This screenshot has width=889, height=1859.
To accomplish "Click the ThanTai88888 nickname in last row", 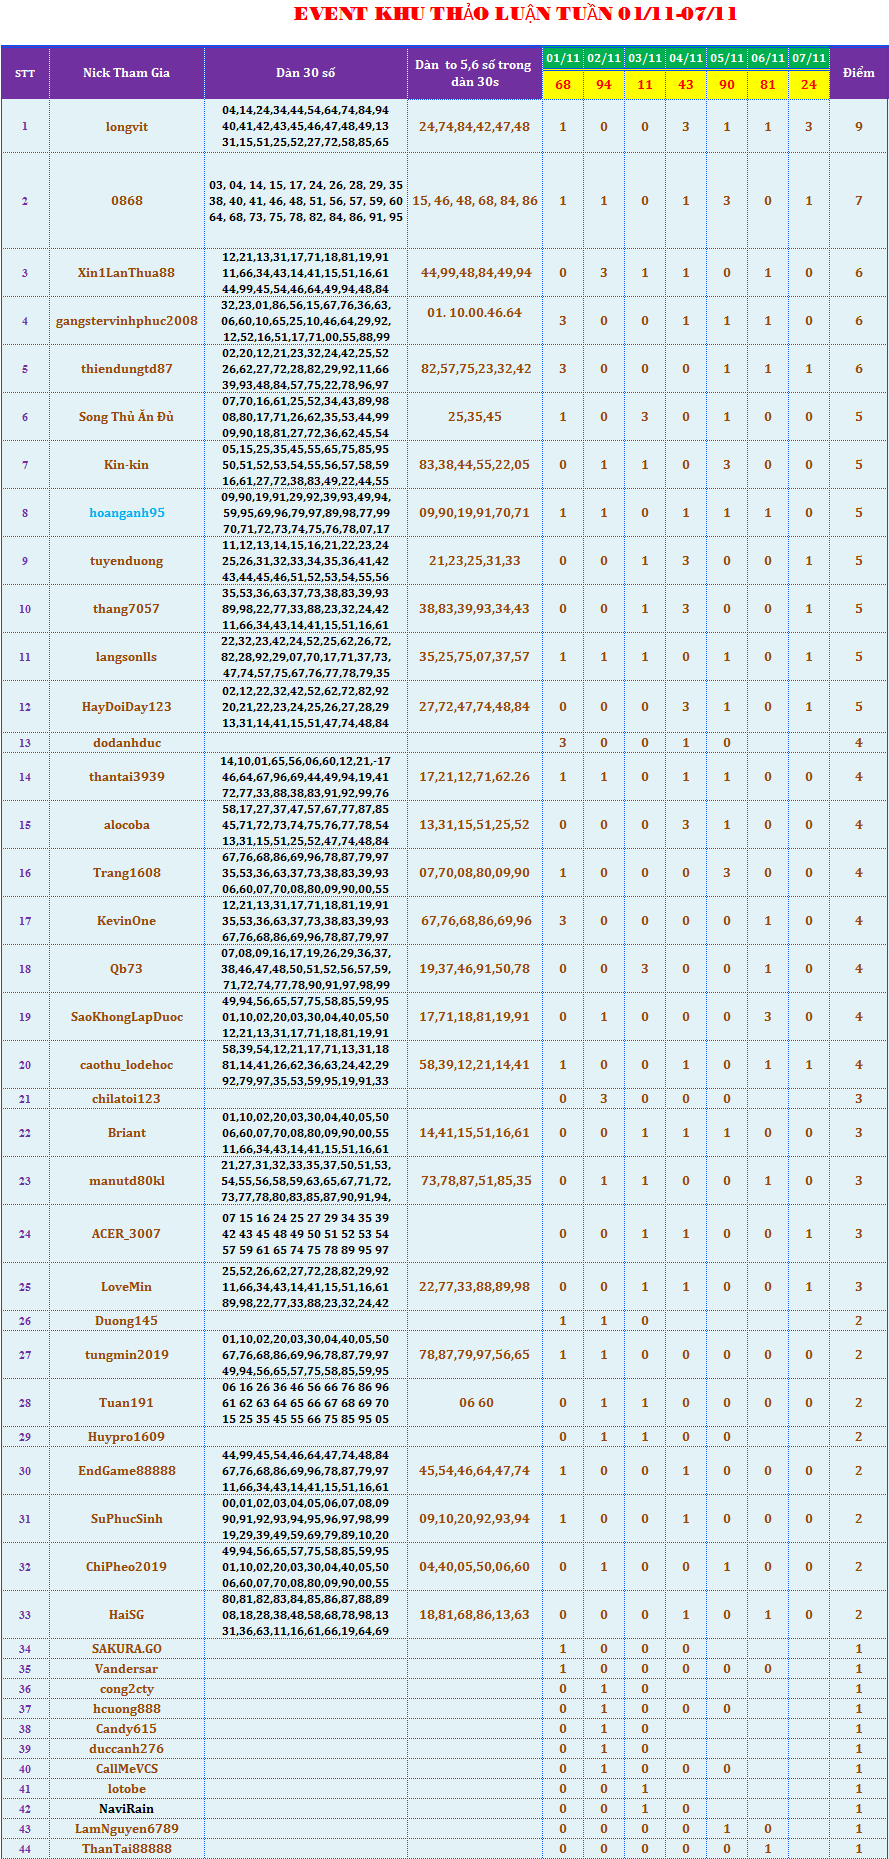I will (126, 1849).
